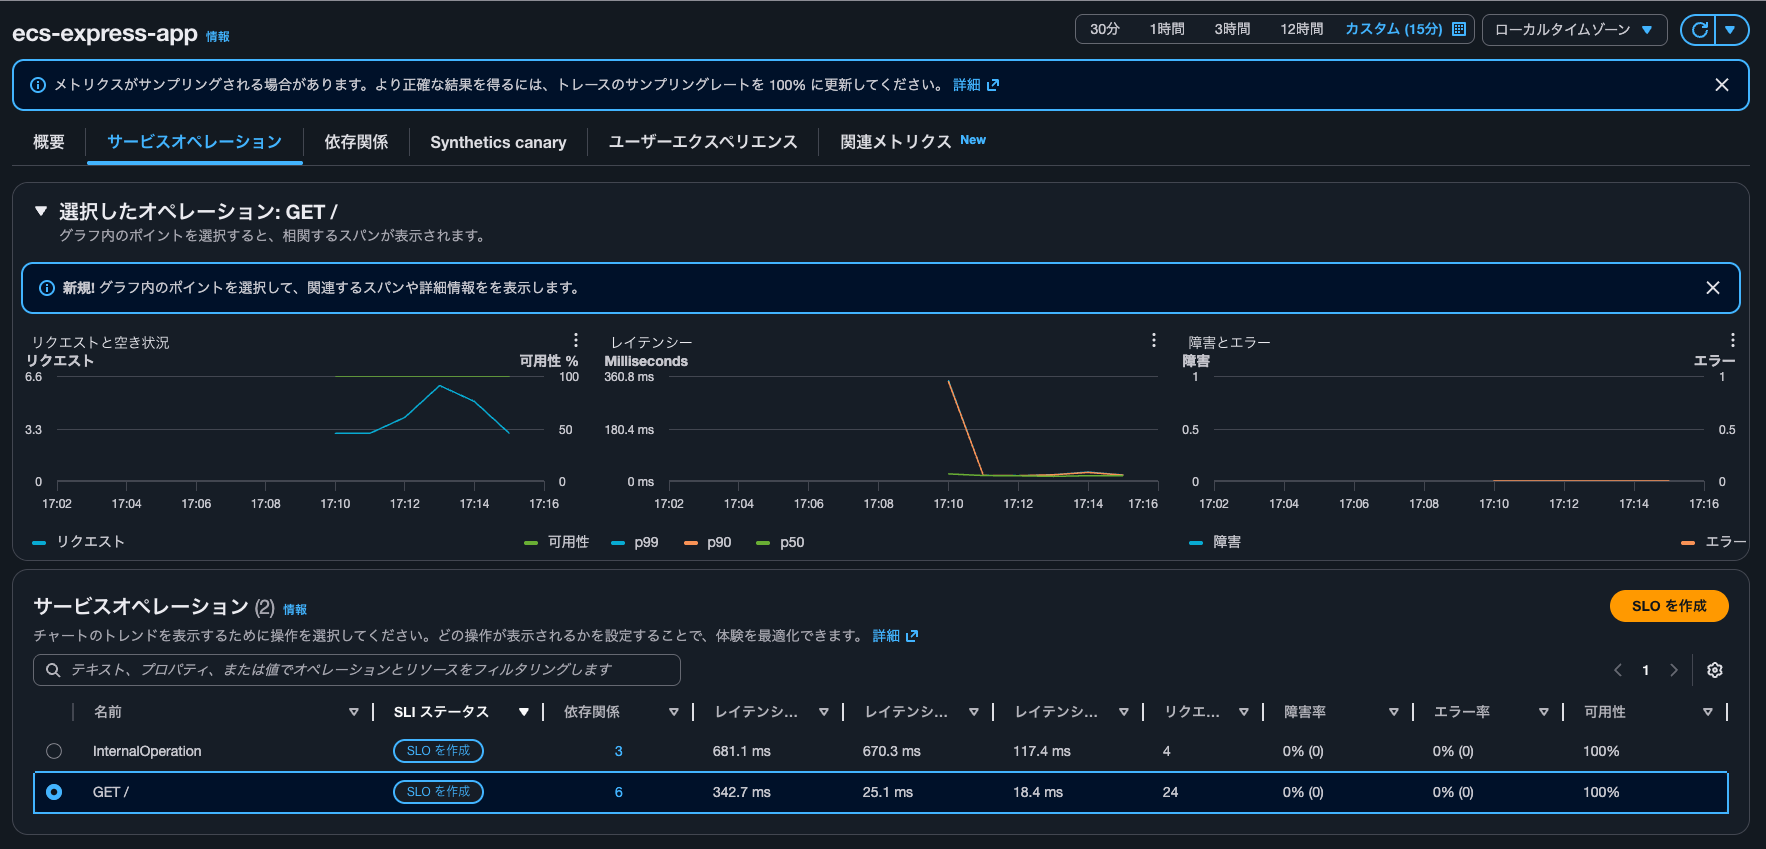Select the 1時間 time range

point(1167,29)
